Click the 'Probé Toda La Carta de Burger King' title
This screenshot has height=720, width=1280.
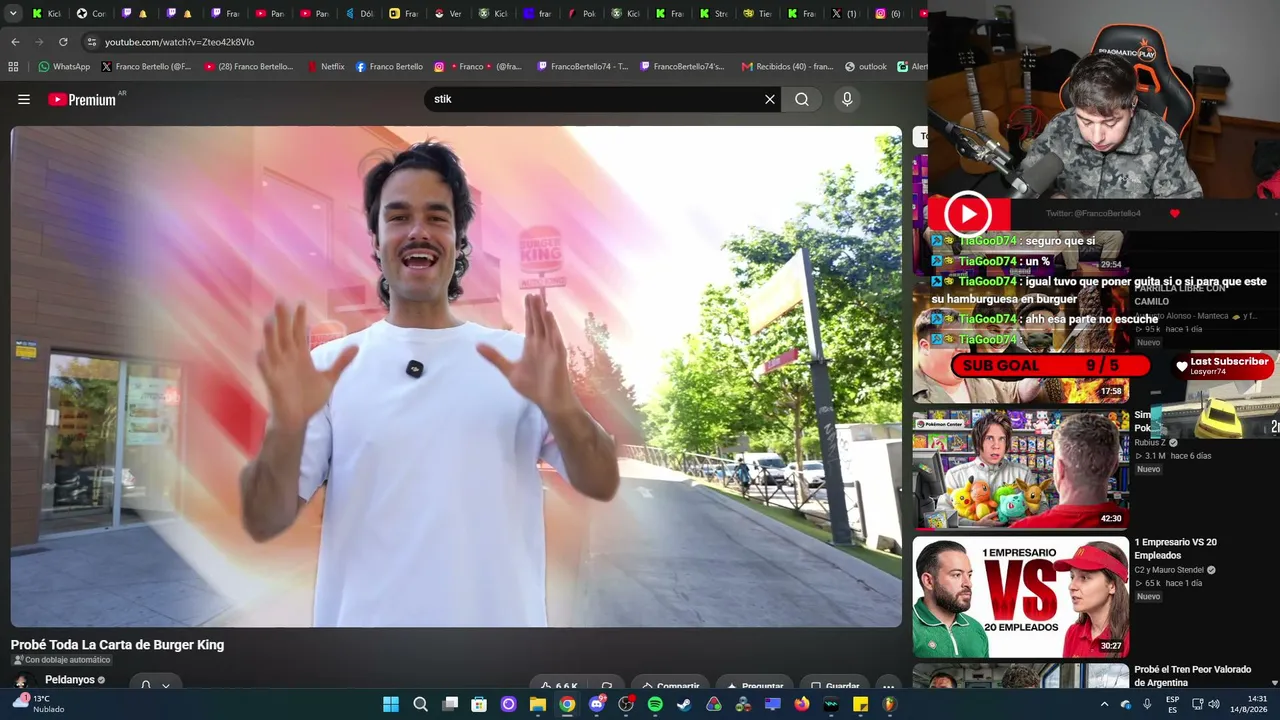117,645
